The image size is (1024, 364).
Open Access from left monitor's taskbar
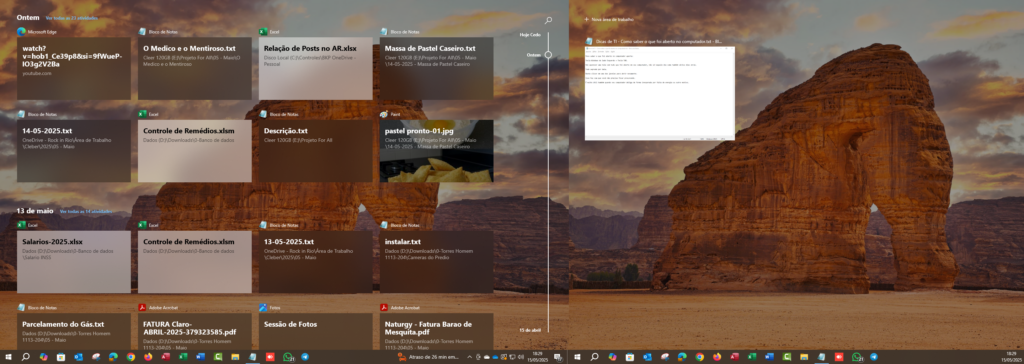coord(165,357)
